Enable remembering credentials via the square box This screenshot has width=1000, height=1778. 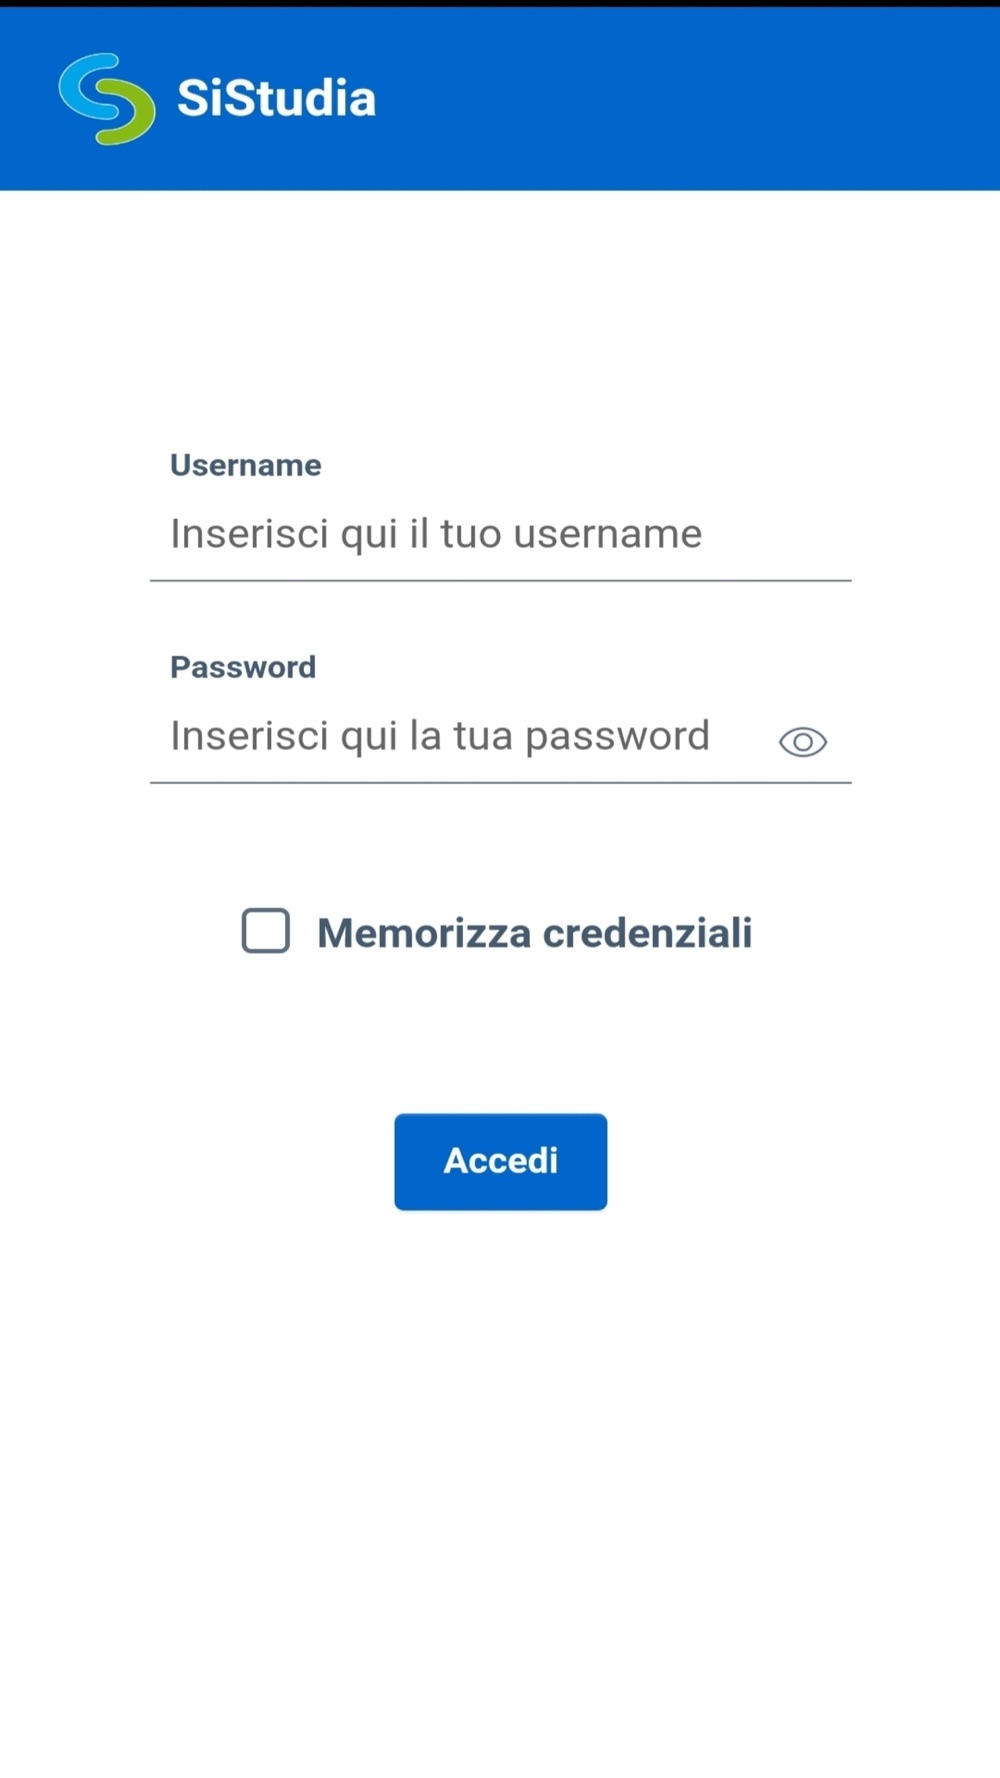(x=266, y=931)
